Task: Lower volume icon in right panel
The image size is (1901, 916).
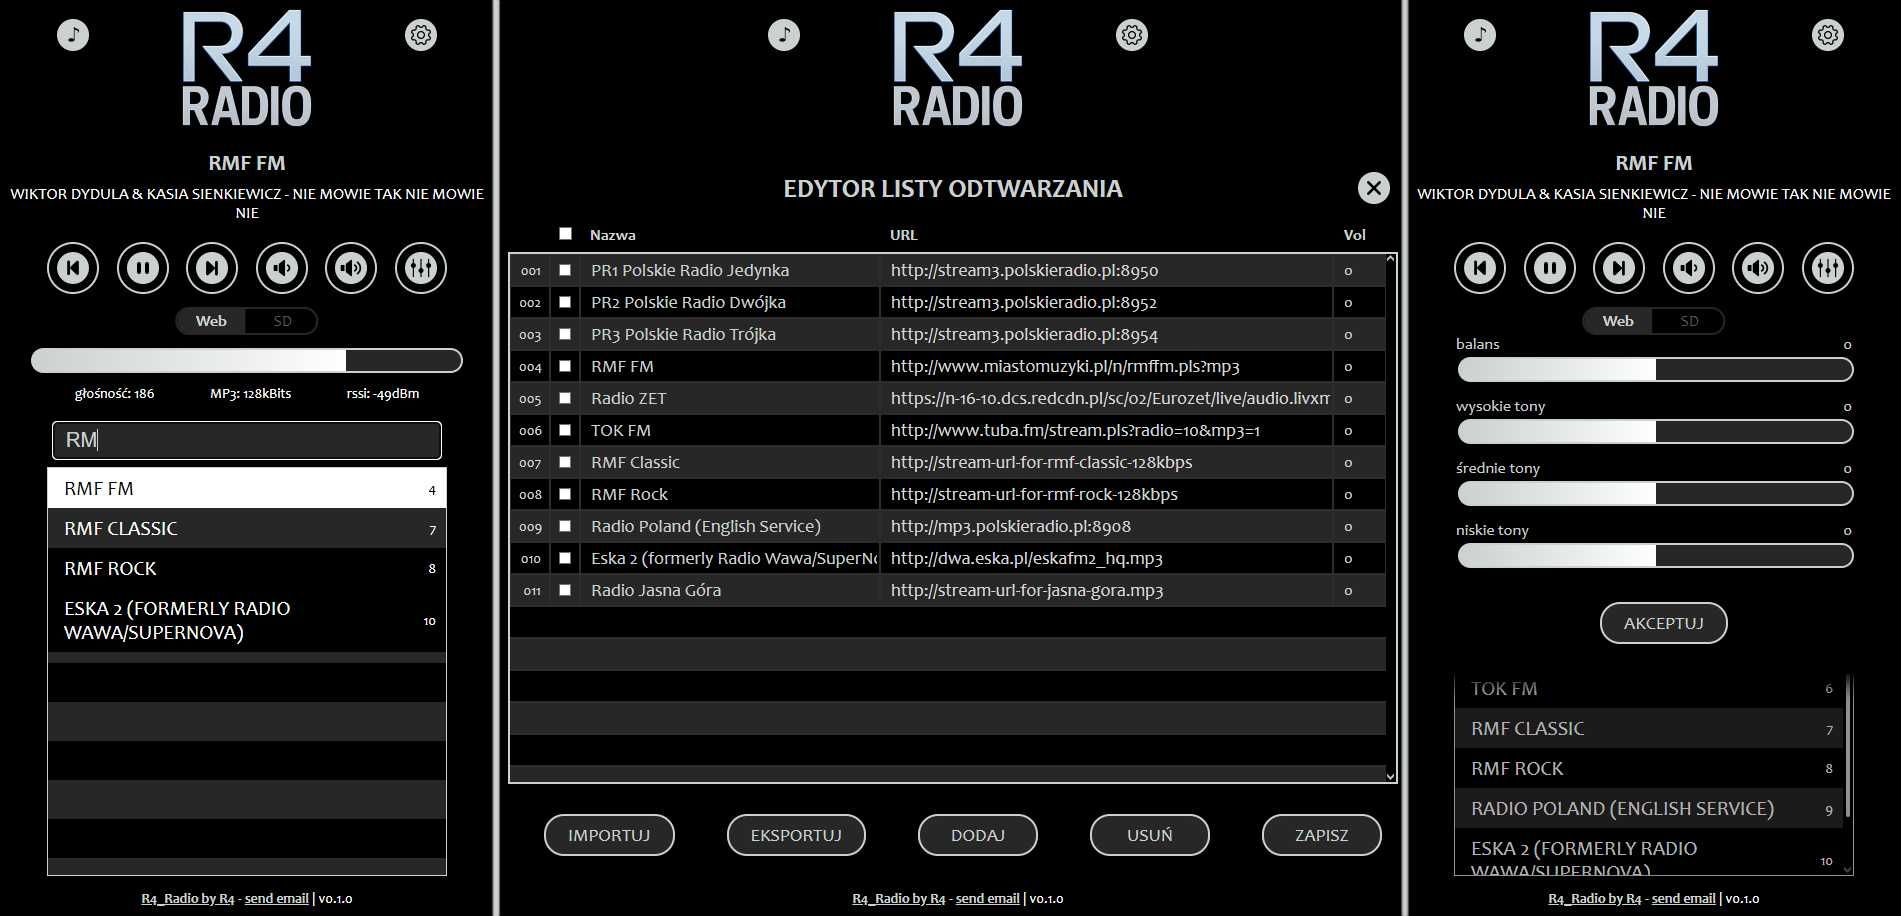Action: point(1689,268)
